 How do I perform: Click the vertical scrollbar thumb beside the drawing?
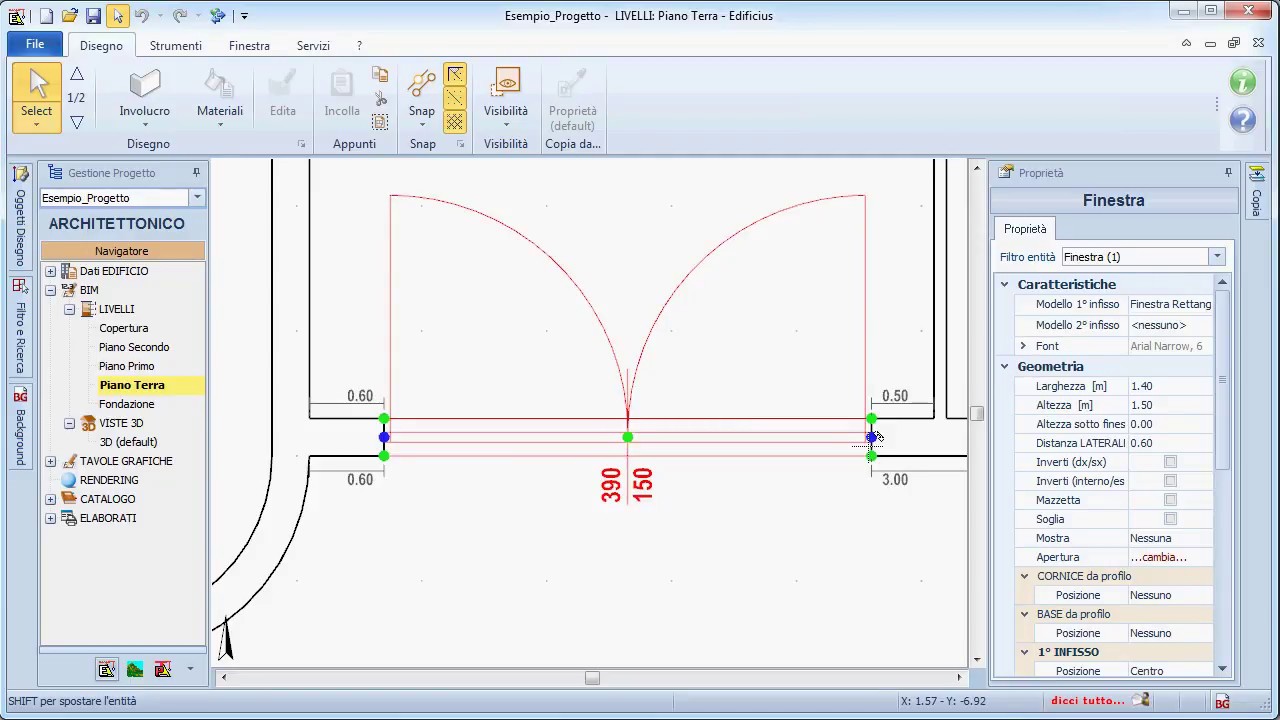[977, 413]
